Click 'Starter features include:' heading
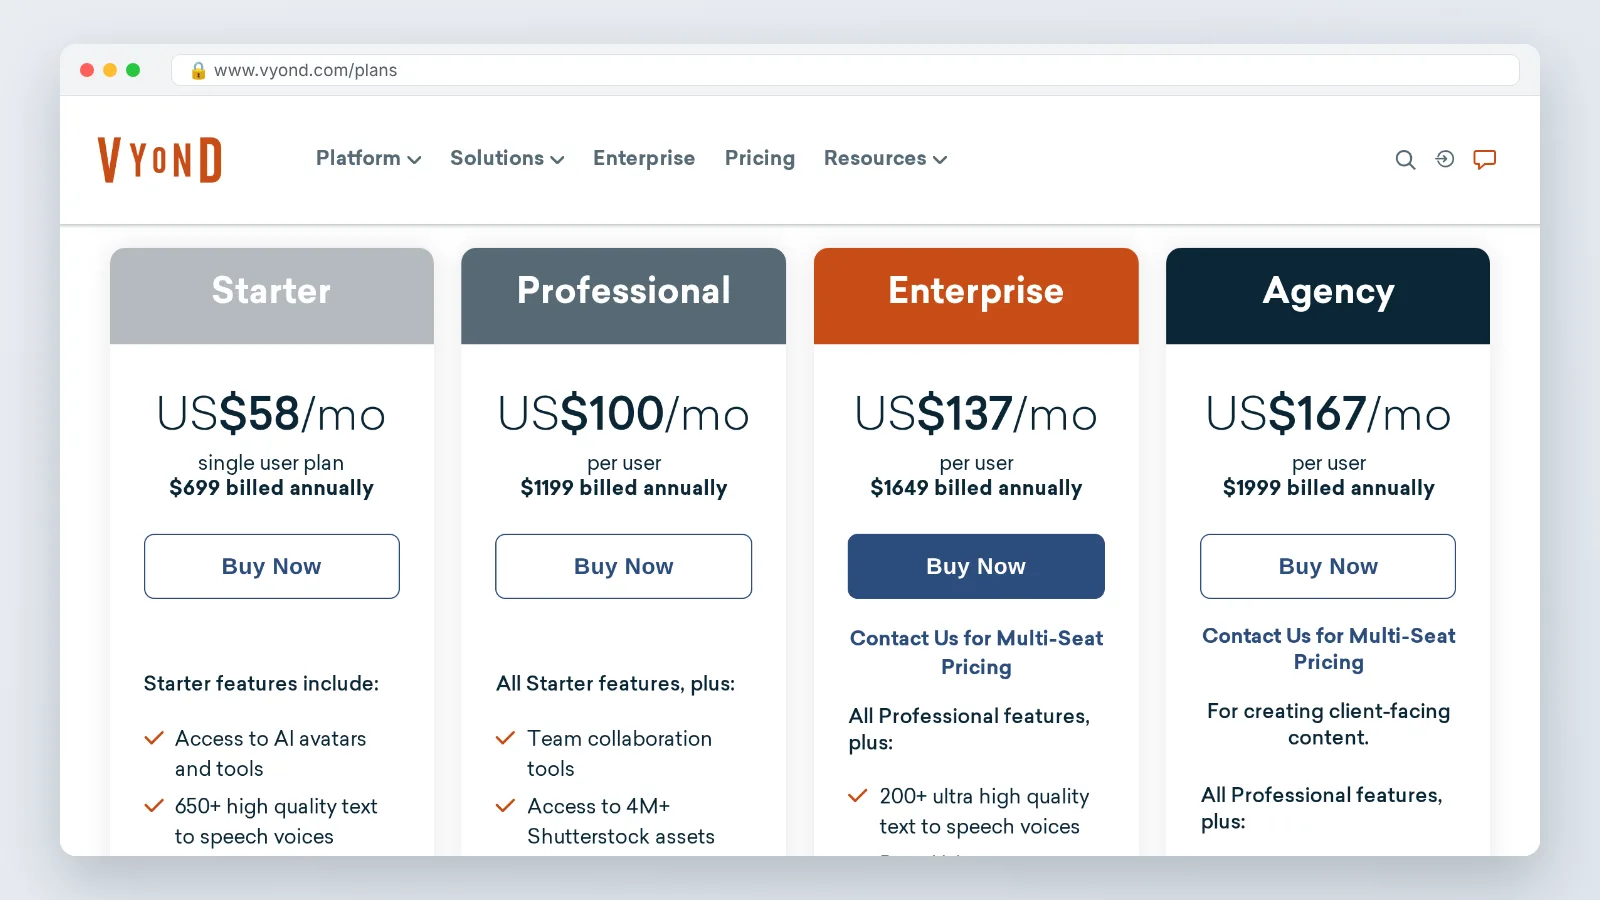Viewport: 1600px width, 900px height. point(261,684)
